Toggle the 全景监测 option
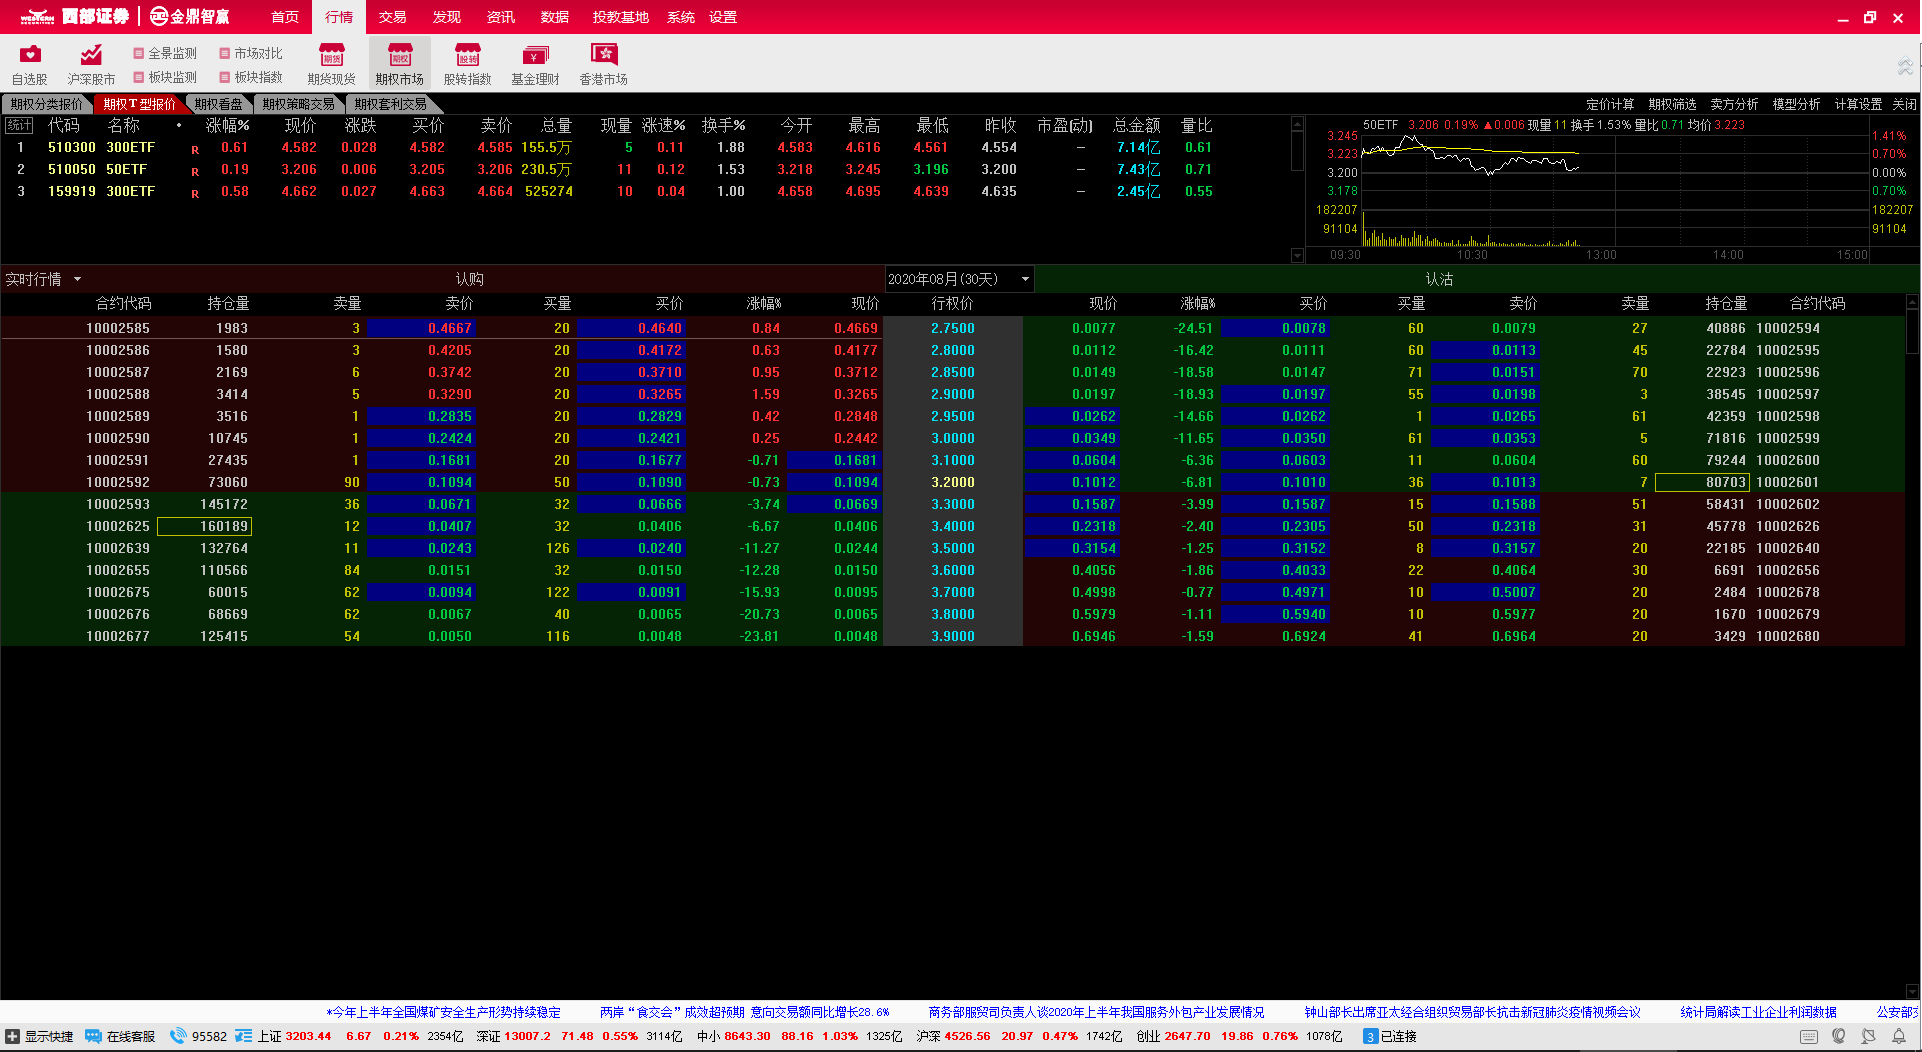Screen dimensions: 1922x1052 tap(140, 53)
